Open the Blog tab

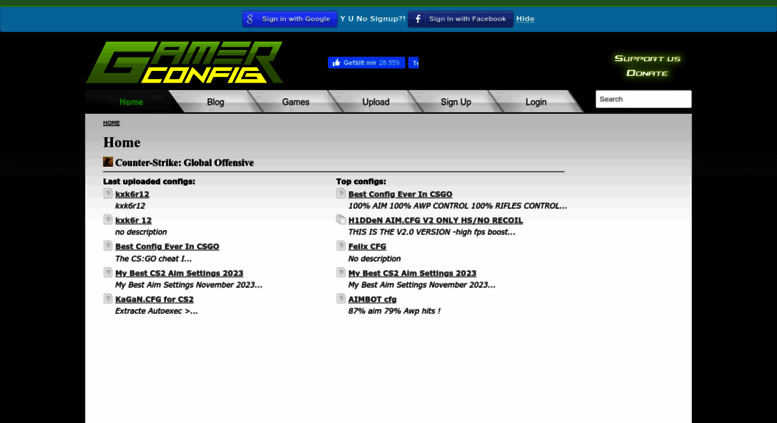coord(215,102)
